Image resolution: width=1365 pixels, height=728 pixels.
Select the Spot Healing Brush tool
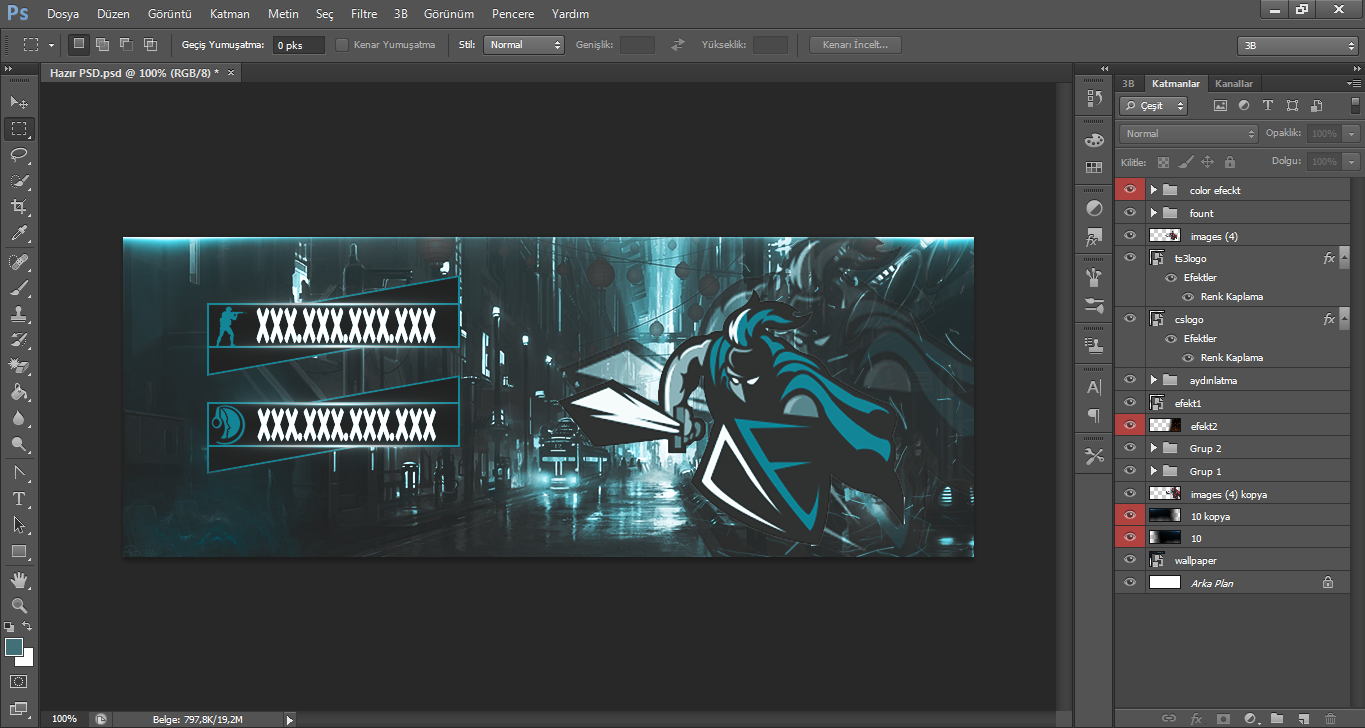(19, 261)
